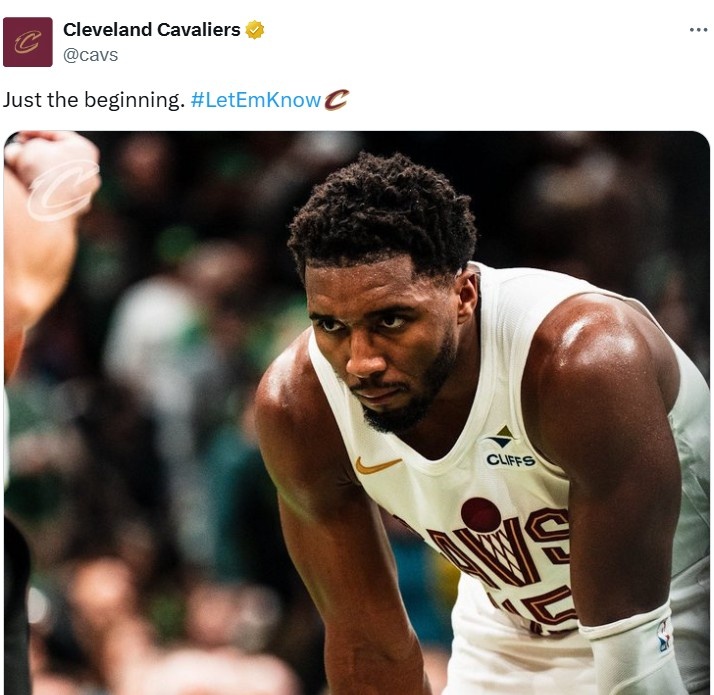Click the NBA logo on the wristband
This screenshot has width=714, height=695.
click(663, 635)
